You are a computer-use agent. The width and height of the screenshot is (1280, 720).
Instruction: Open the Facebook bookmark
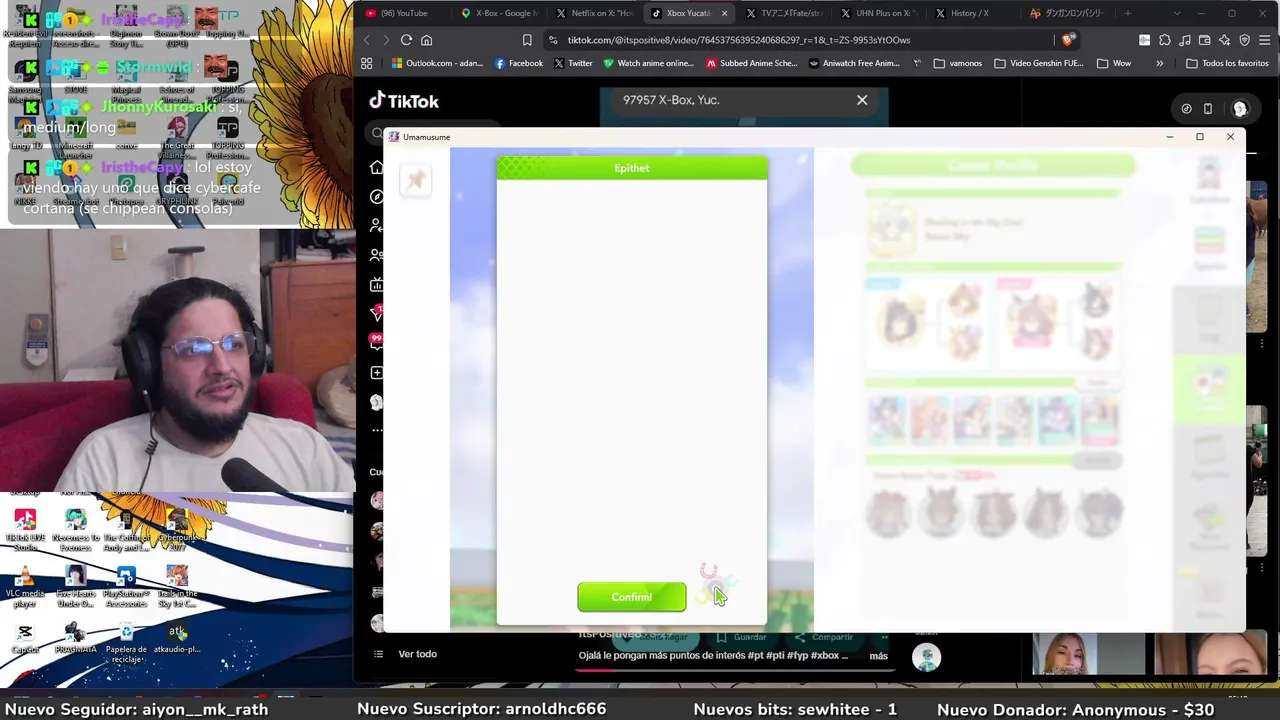519,63
